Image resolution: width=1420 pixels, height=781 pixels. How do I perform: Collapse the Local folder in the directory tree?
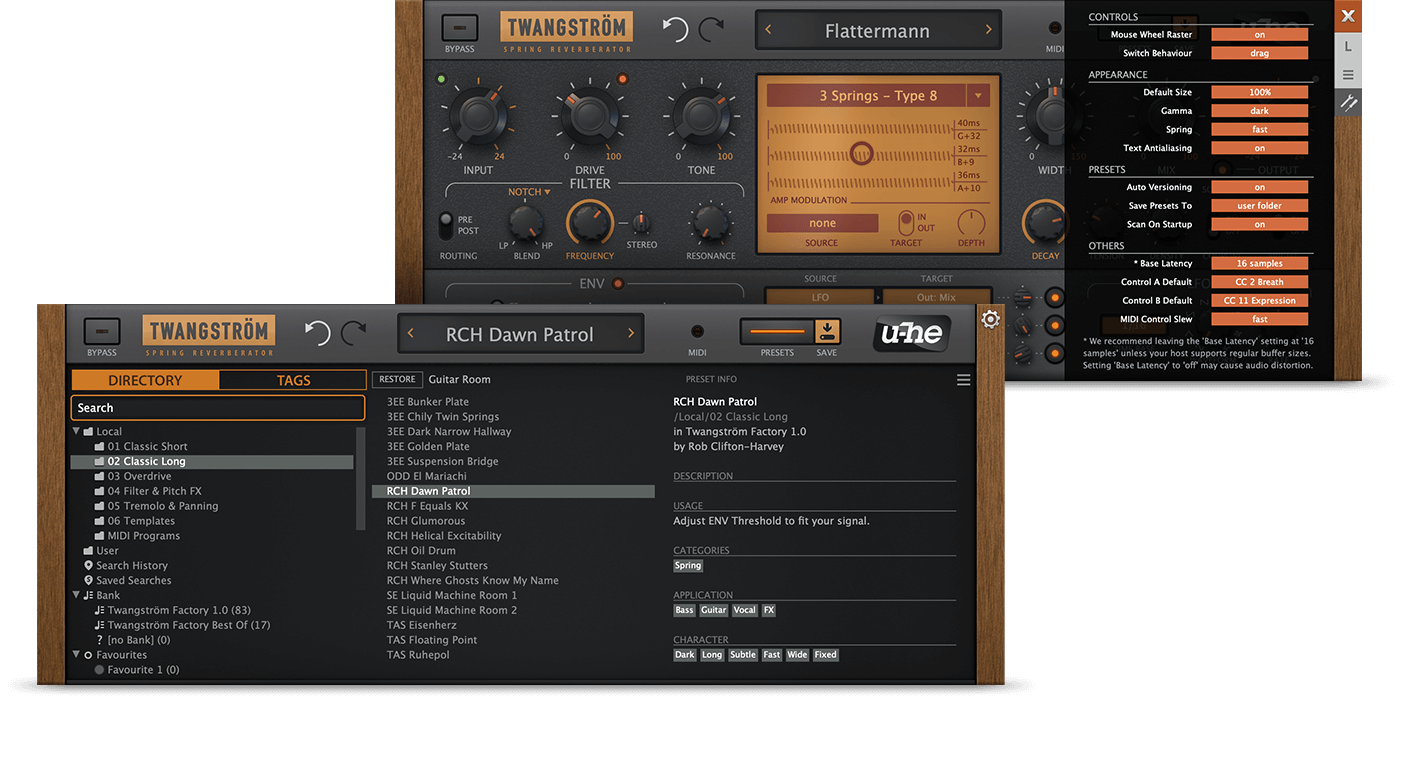76,430
